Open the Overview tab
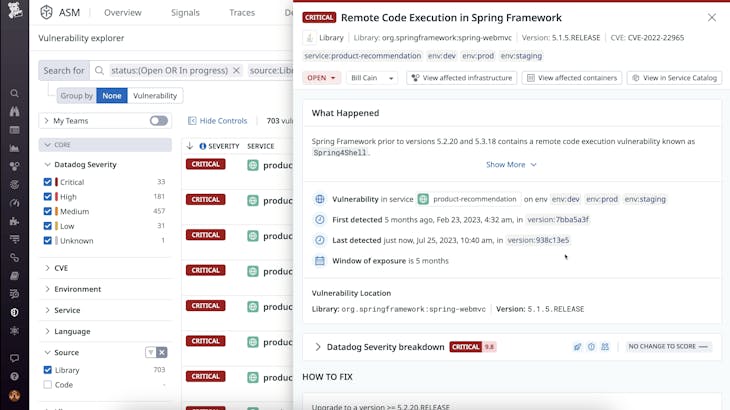The image size is (730, 410). click(122, 13)
